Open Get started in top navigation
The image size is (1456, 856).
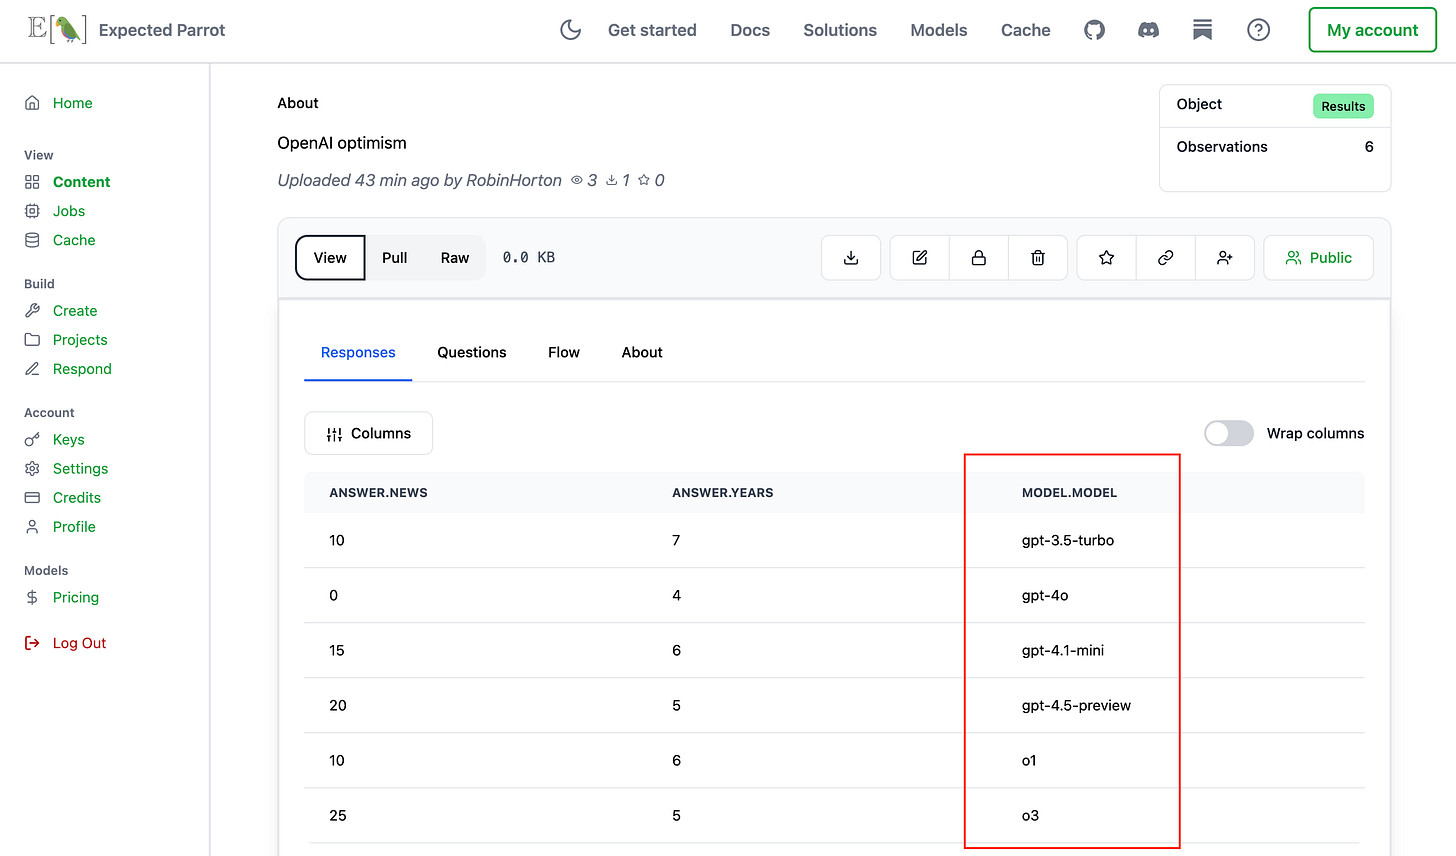click(652, 30)
